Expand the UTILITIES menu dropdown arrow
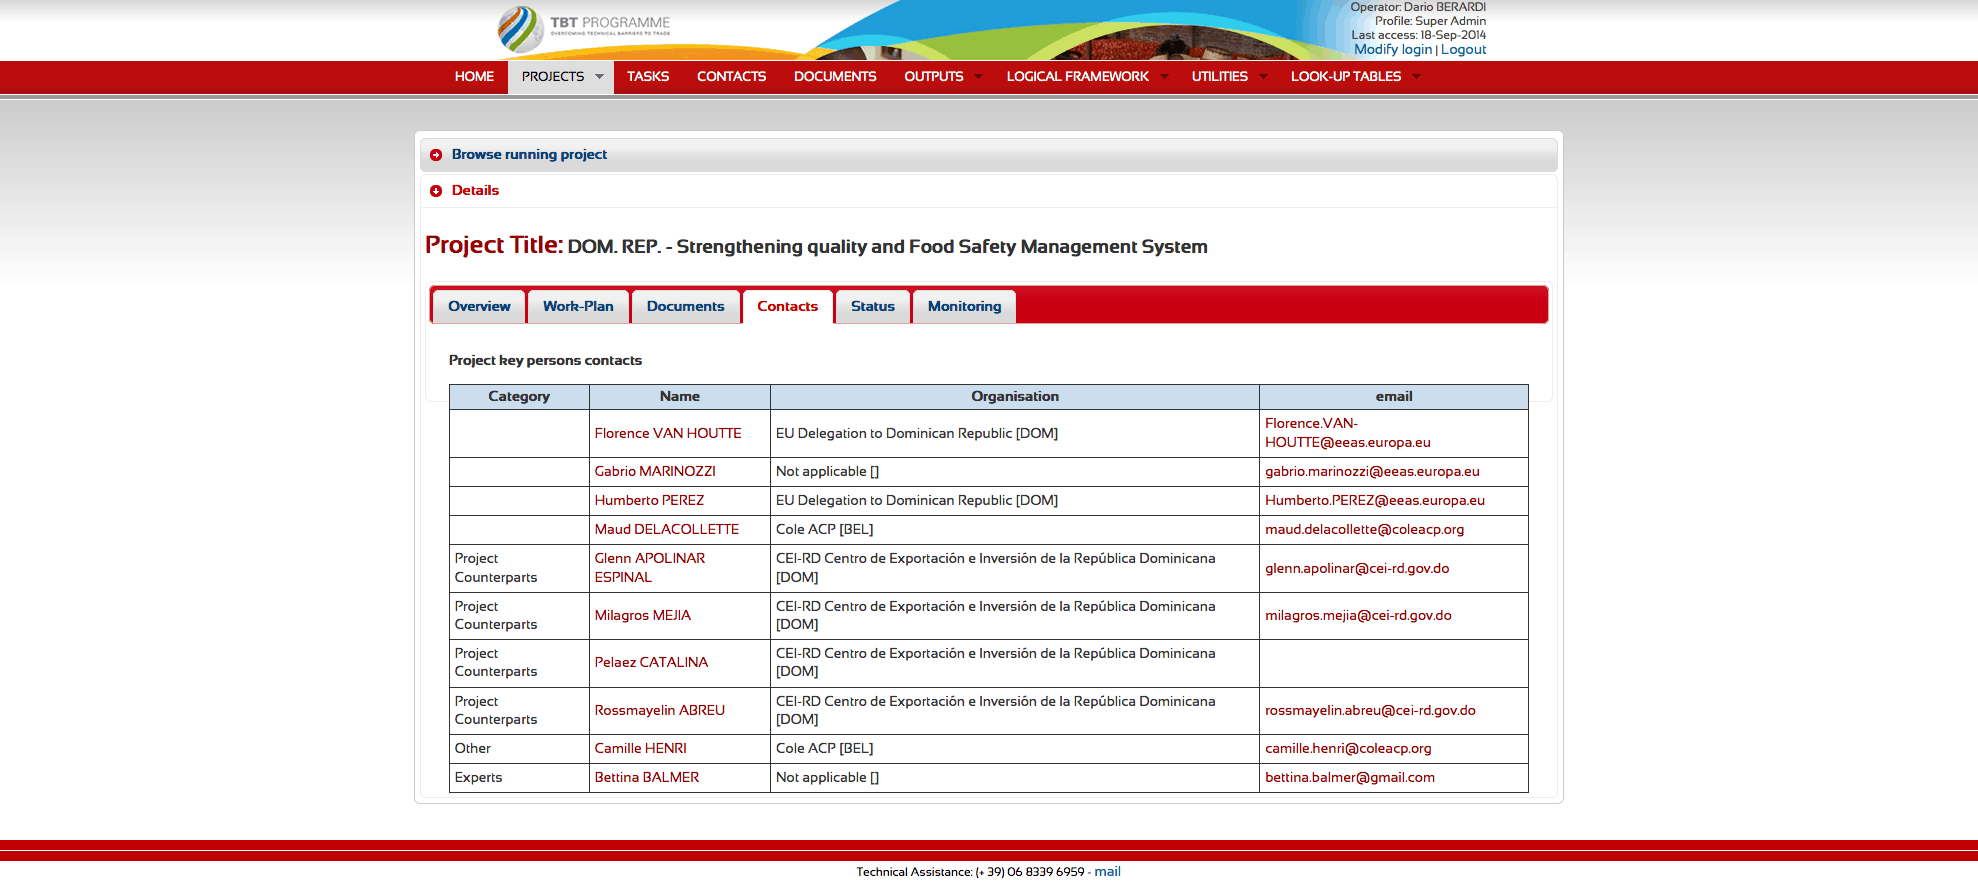The height and width of the screenshot is (887, 1978). pos(1263,77)
